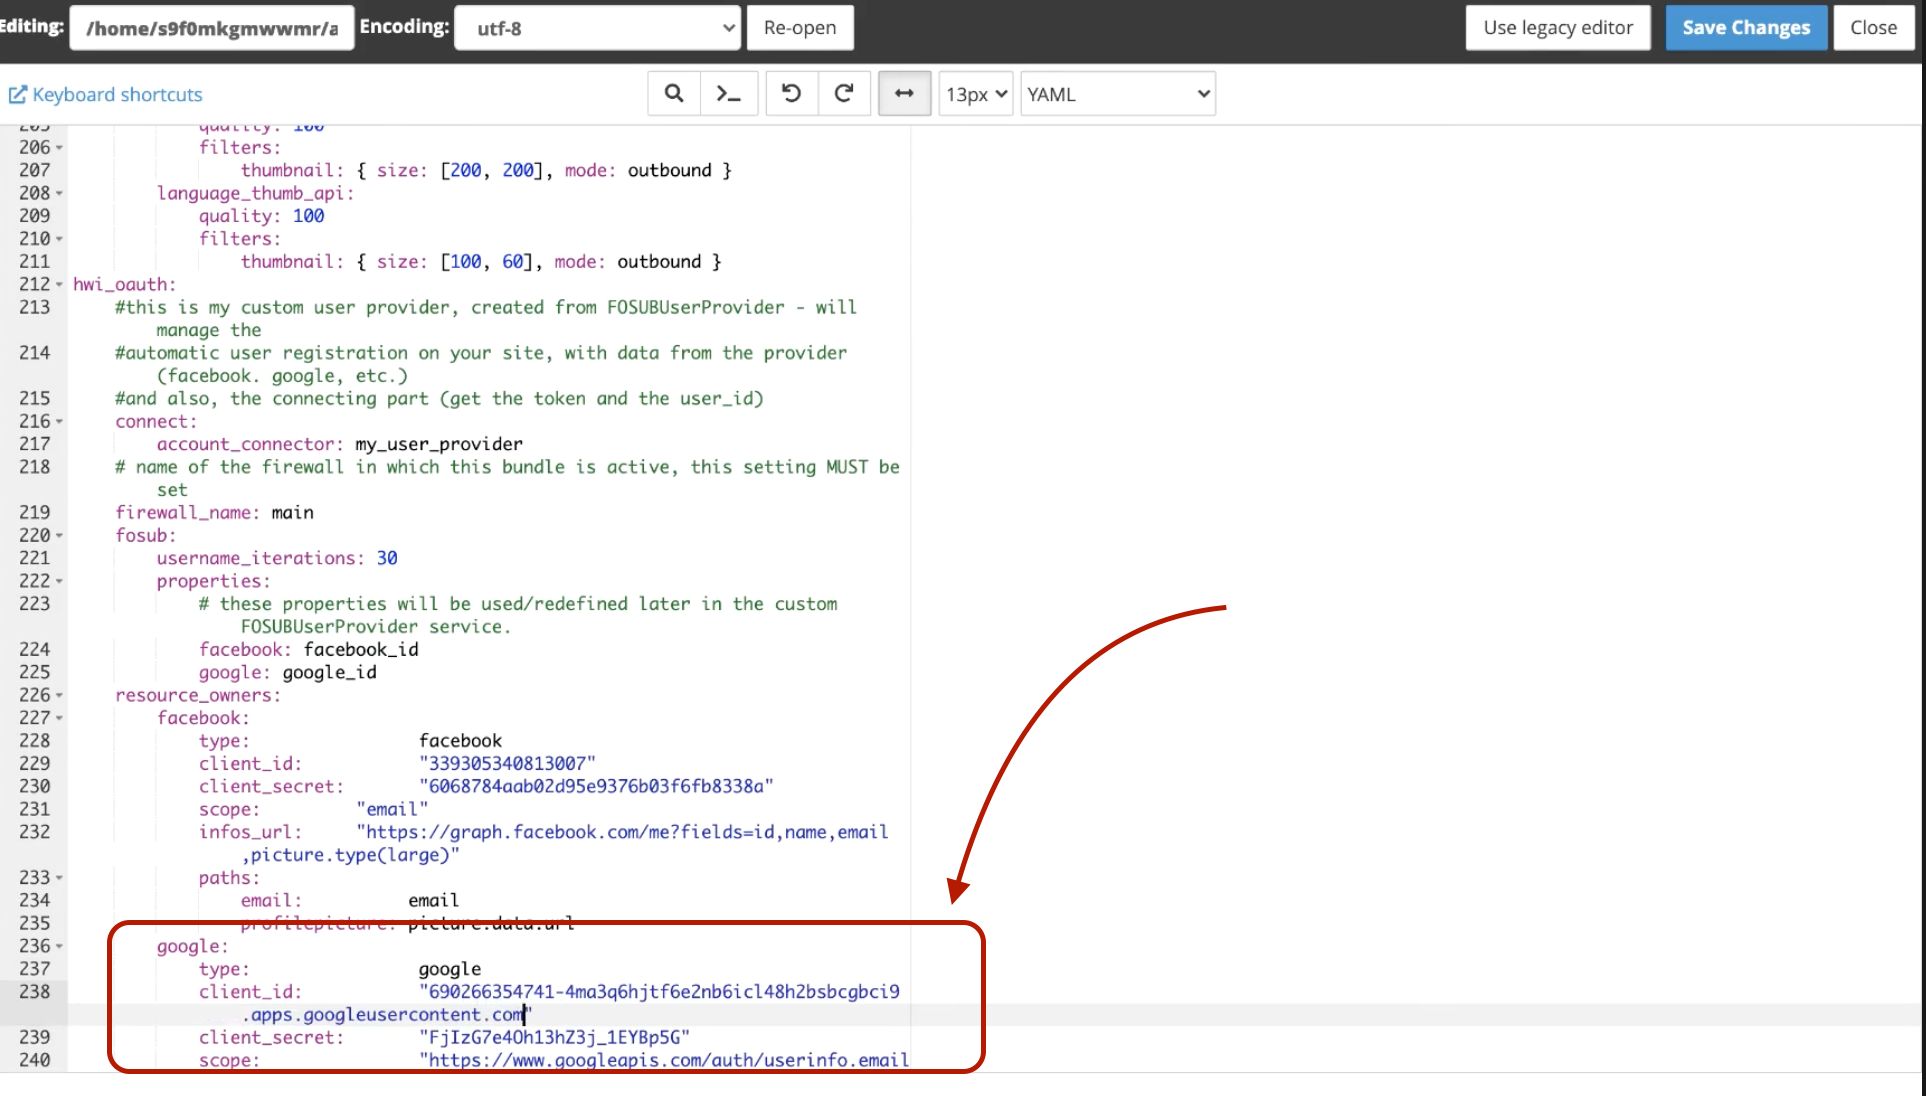
Task: Click the Re-open button
Action: click(x=799, y=28)
